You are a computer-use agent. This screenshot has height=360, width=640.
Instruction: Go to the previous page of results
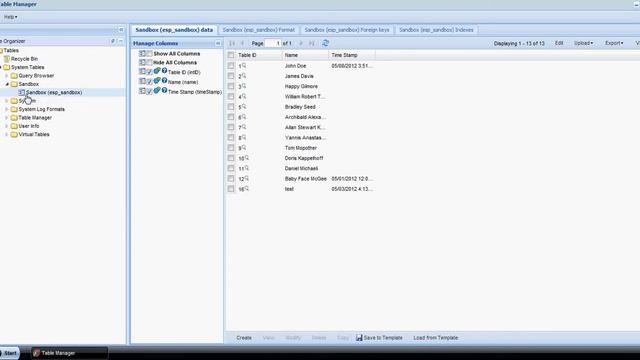[x=242, y=43]
